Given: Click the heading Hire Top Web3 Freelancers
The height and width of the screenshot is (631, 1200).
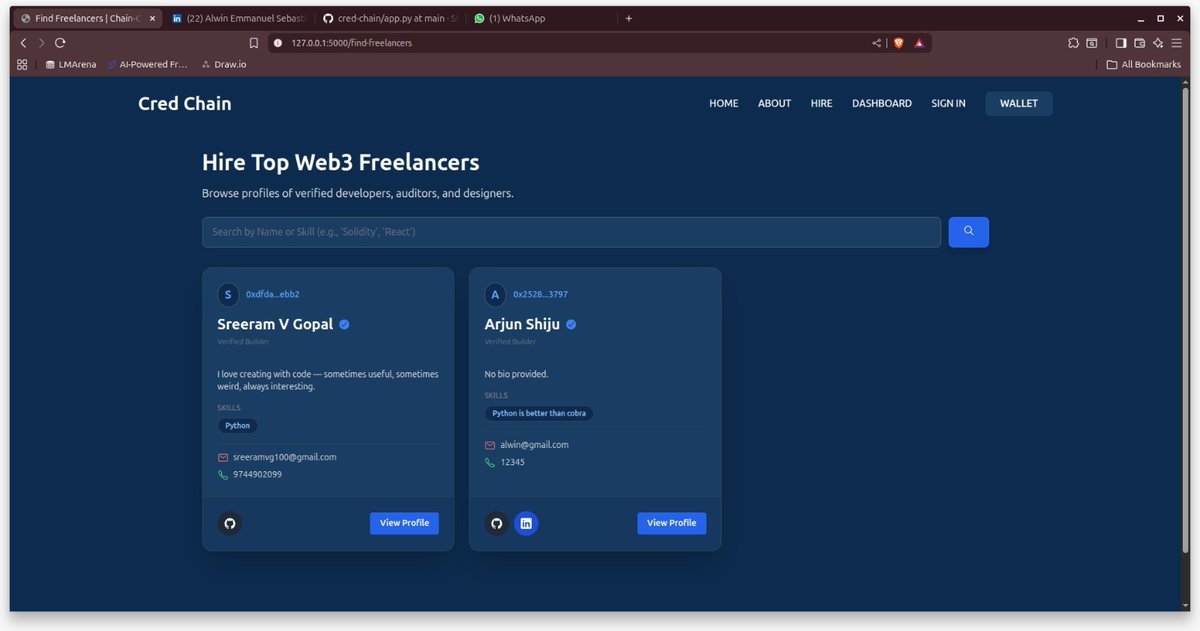Looking at the screenshot, I should pos(341,163).
